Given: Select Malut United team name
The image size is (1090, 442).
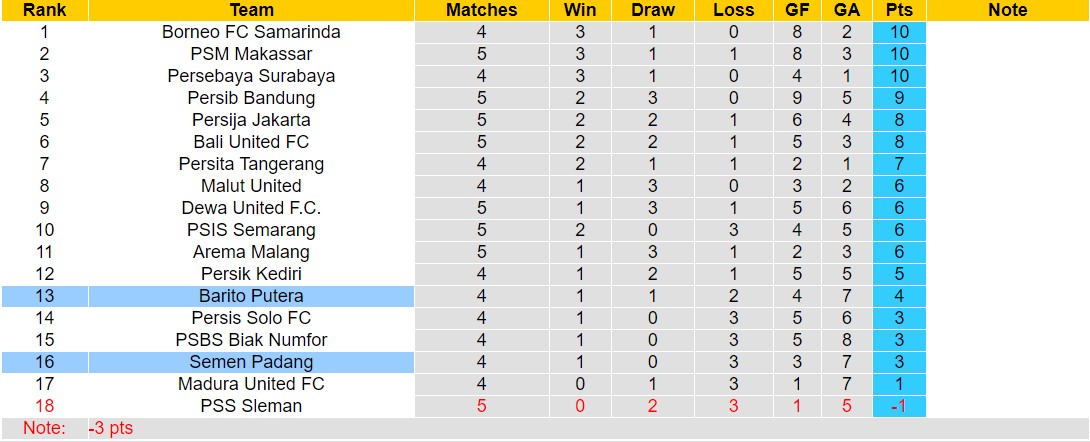Looking at the screenshot, I should (x=251, y=186).
